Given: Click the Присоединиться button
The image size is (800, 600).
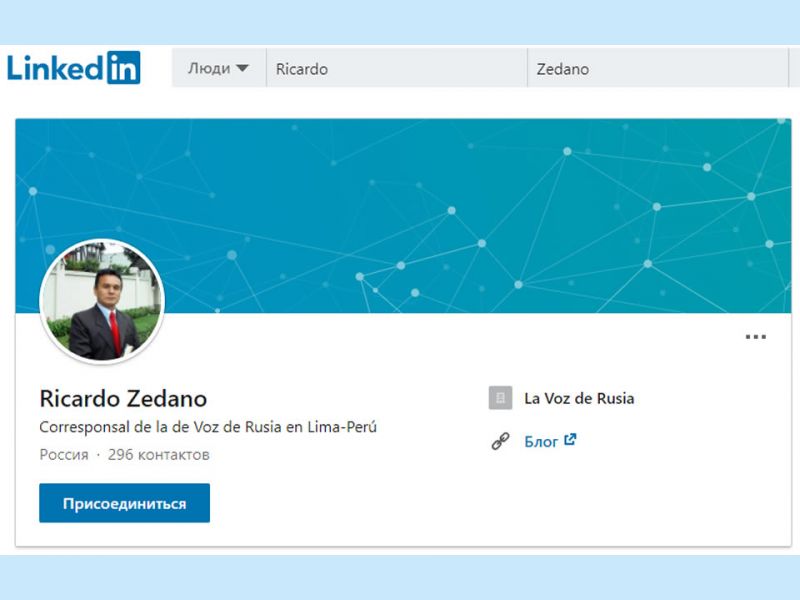Looking at the screenshot, I should [x=124, y=503].
